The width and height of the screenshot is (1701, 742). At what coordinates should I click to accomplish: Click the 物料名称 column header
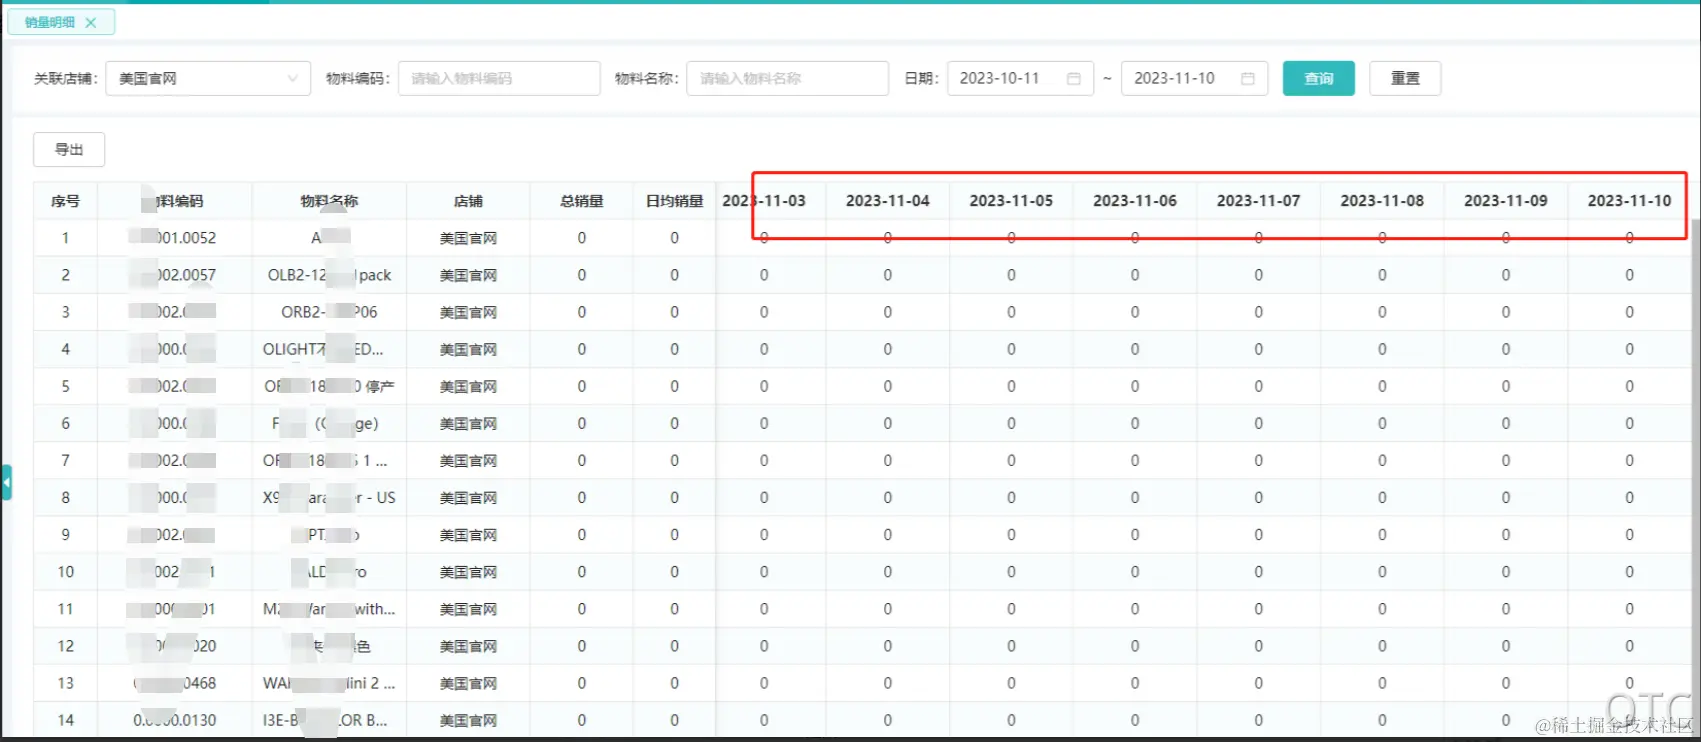tap(329, 201)
